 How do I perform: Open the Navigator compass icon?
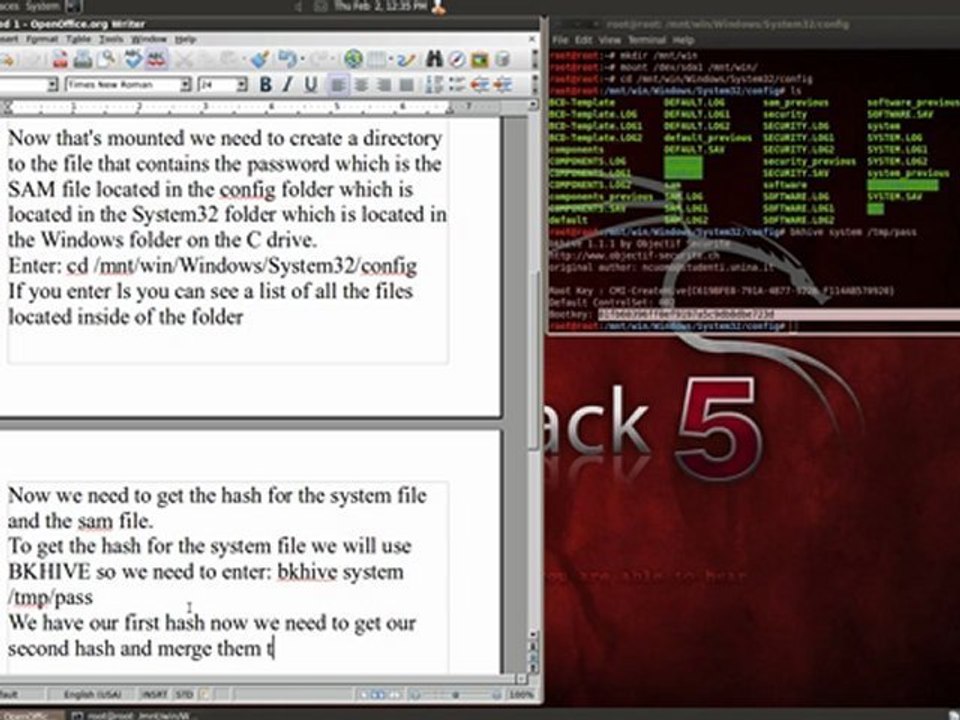[457, 59]
